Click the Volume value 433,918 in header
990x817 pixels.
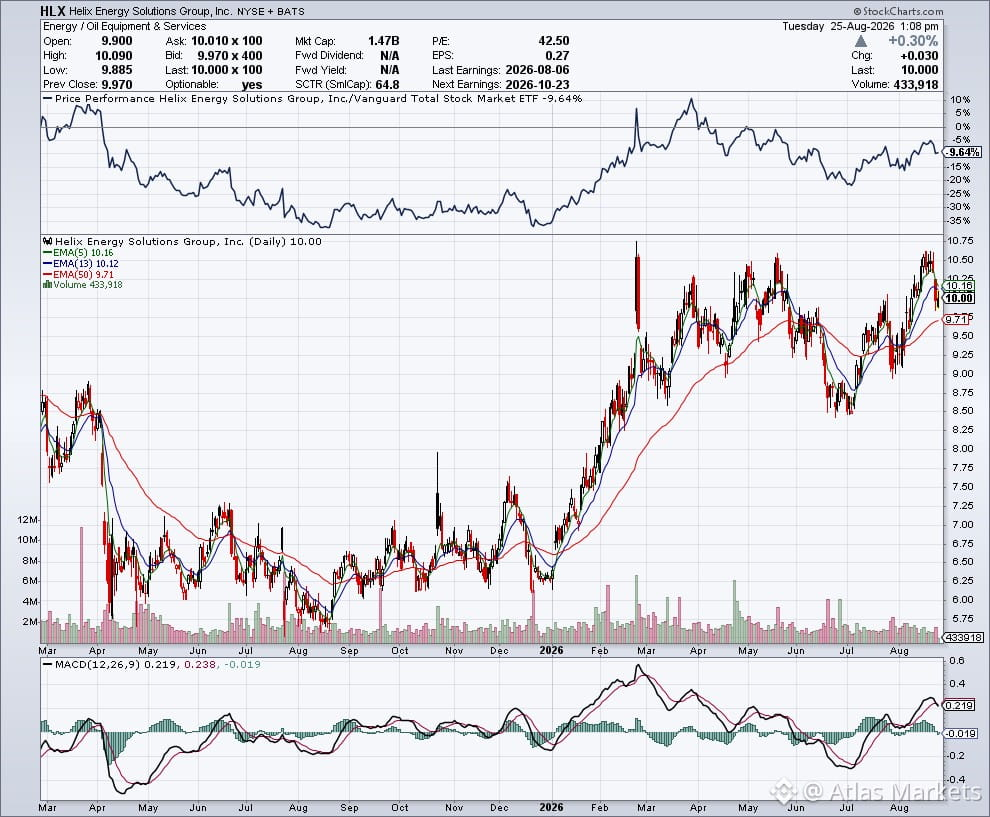(915, 85)
